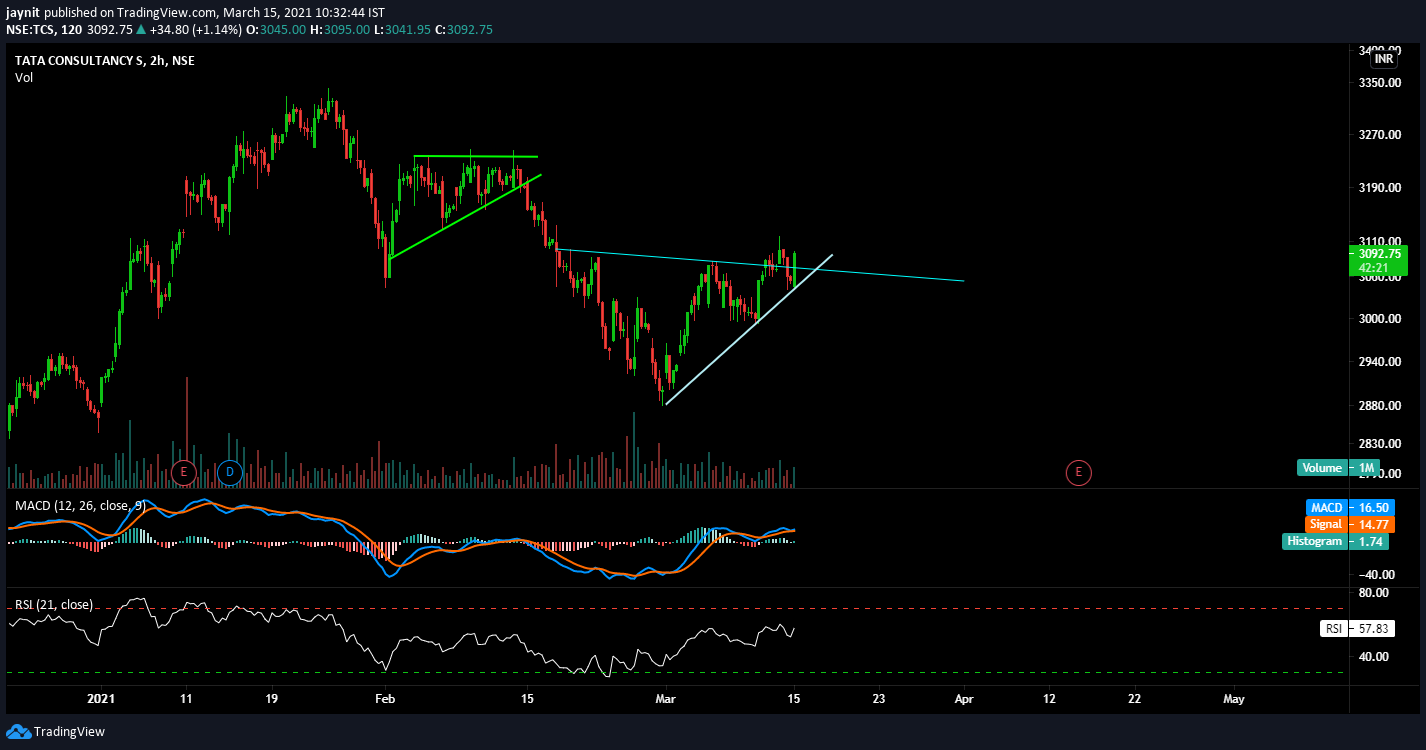Click the 2830.00 price axis label
The width and height of the screenshot is (1426, 750).
tap(1378, 443)
